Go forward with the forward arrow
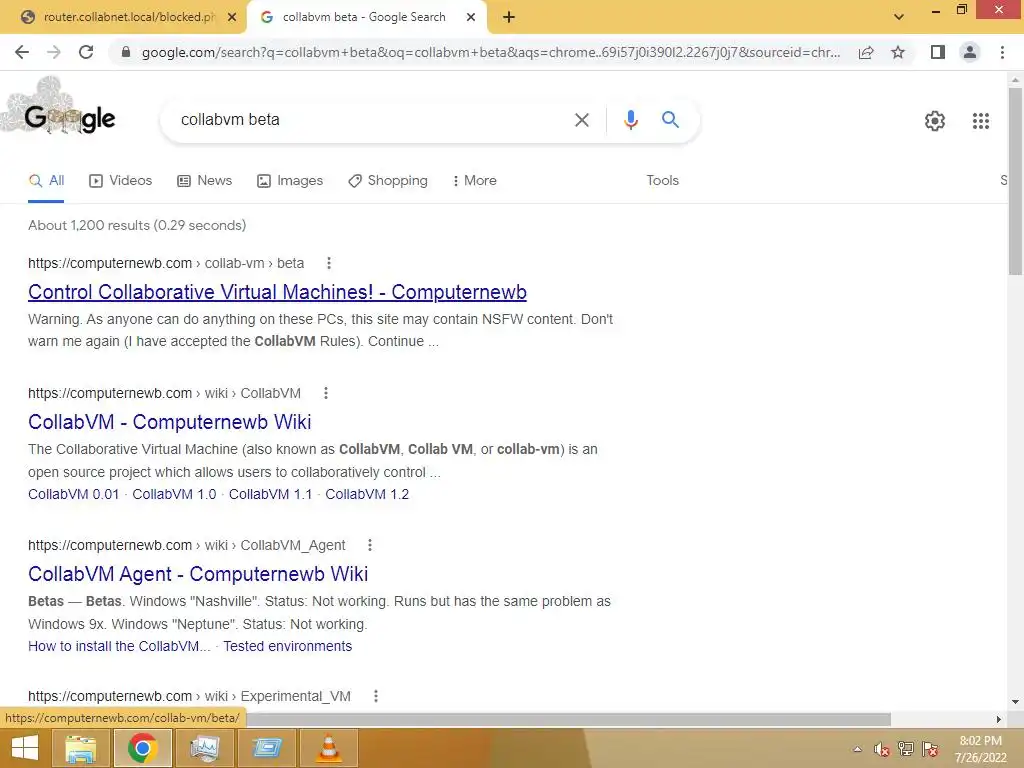Viewport: 1024px width, 768px height. [54, 52]
